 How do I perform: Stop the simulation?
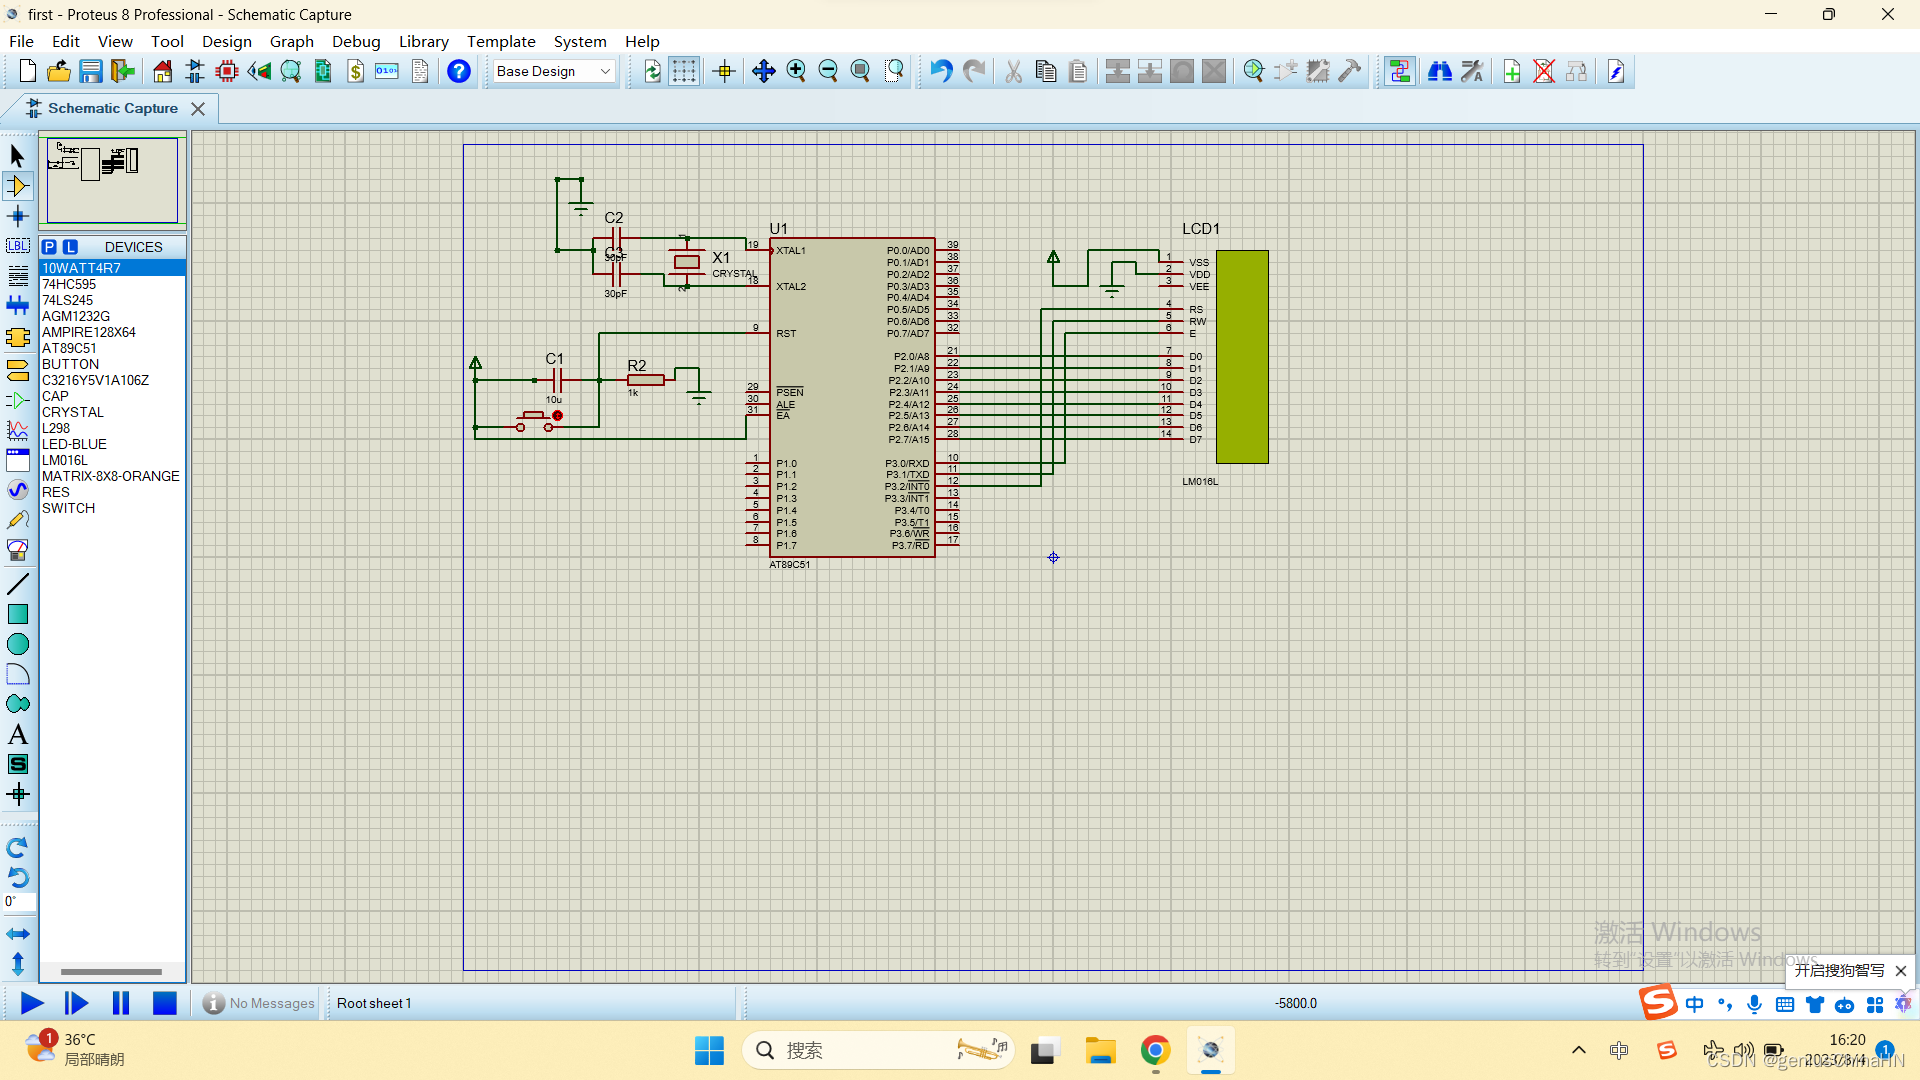pyautogui.click(x=165, y=1003)
